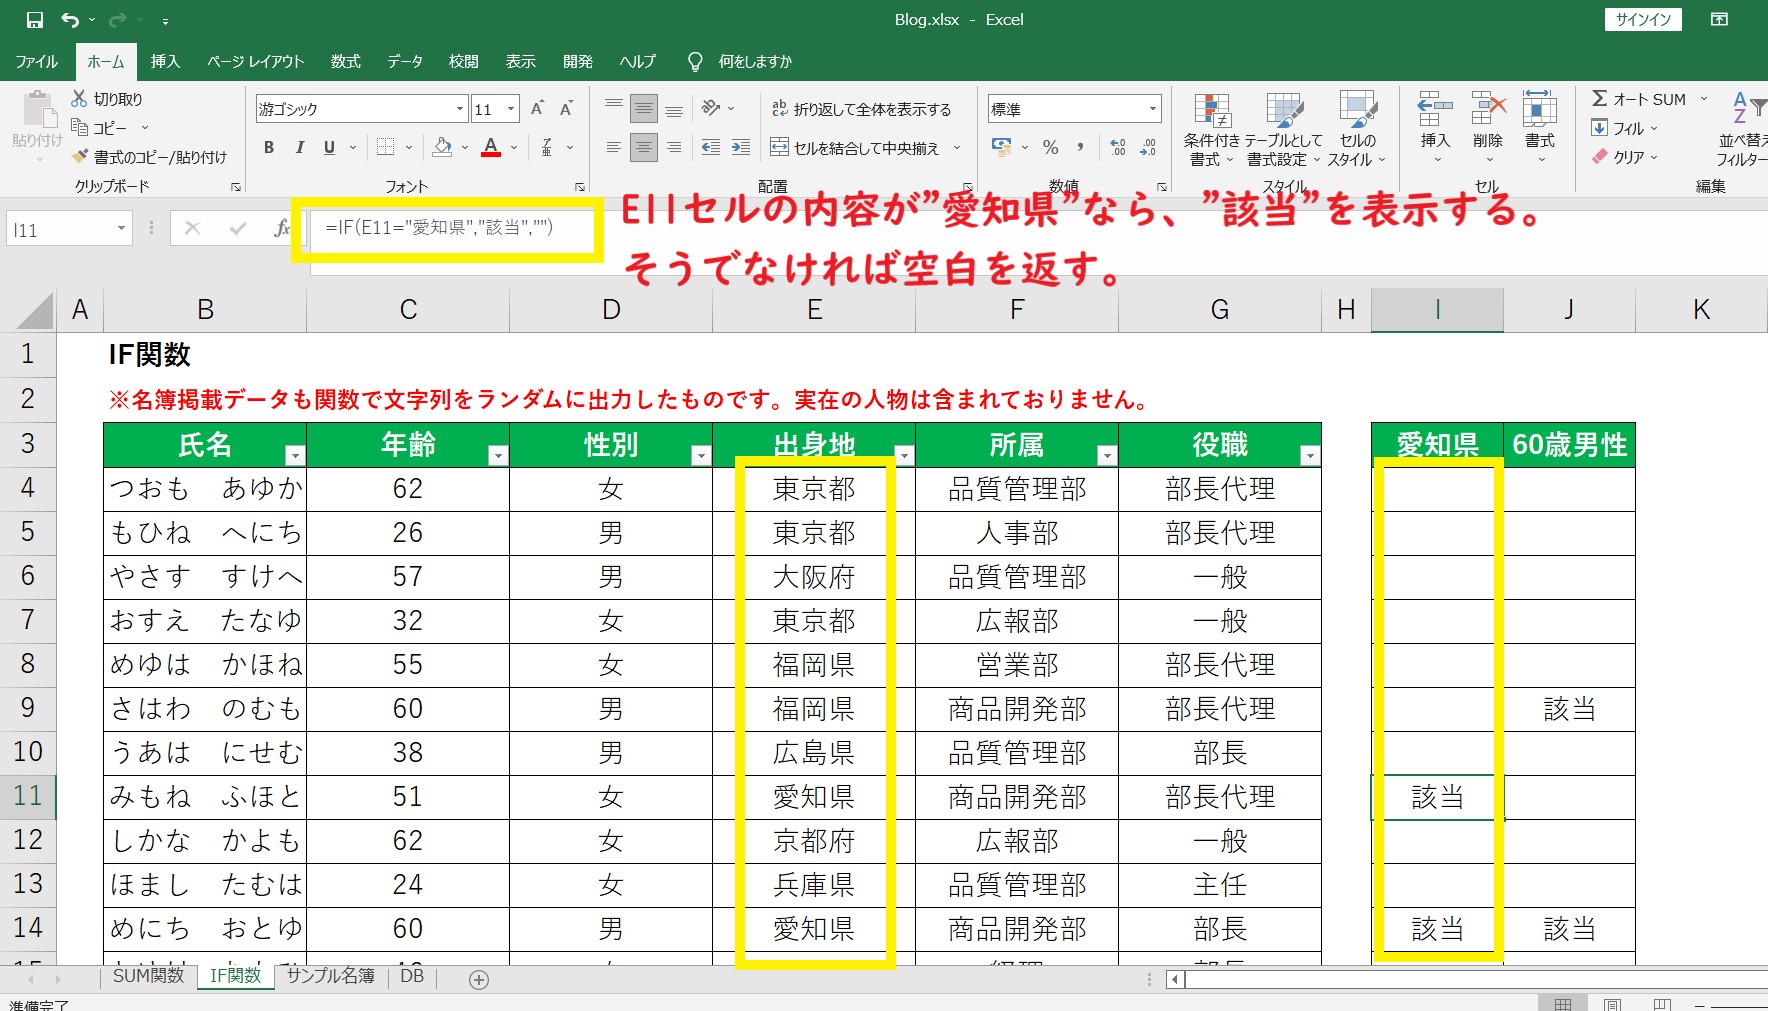Switch to the データ ribbon tab
The image size is (1768, 1011).
pyautogui.click(x=405, y=62)
